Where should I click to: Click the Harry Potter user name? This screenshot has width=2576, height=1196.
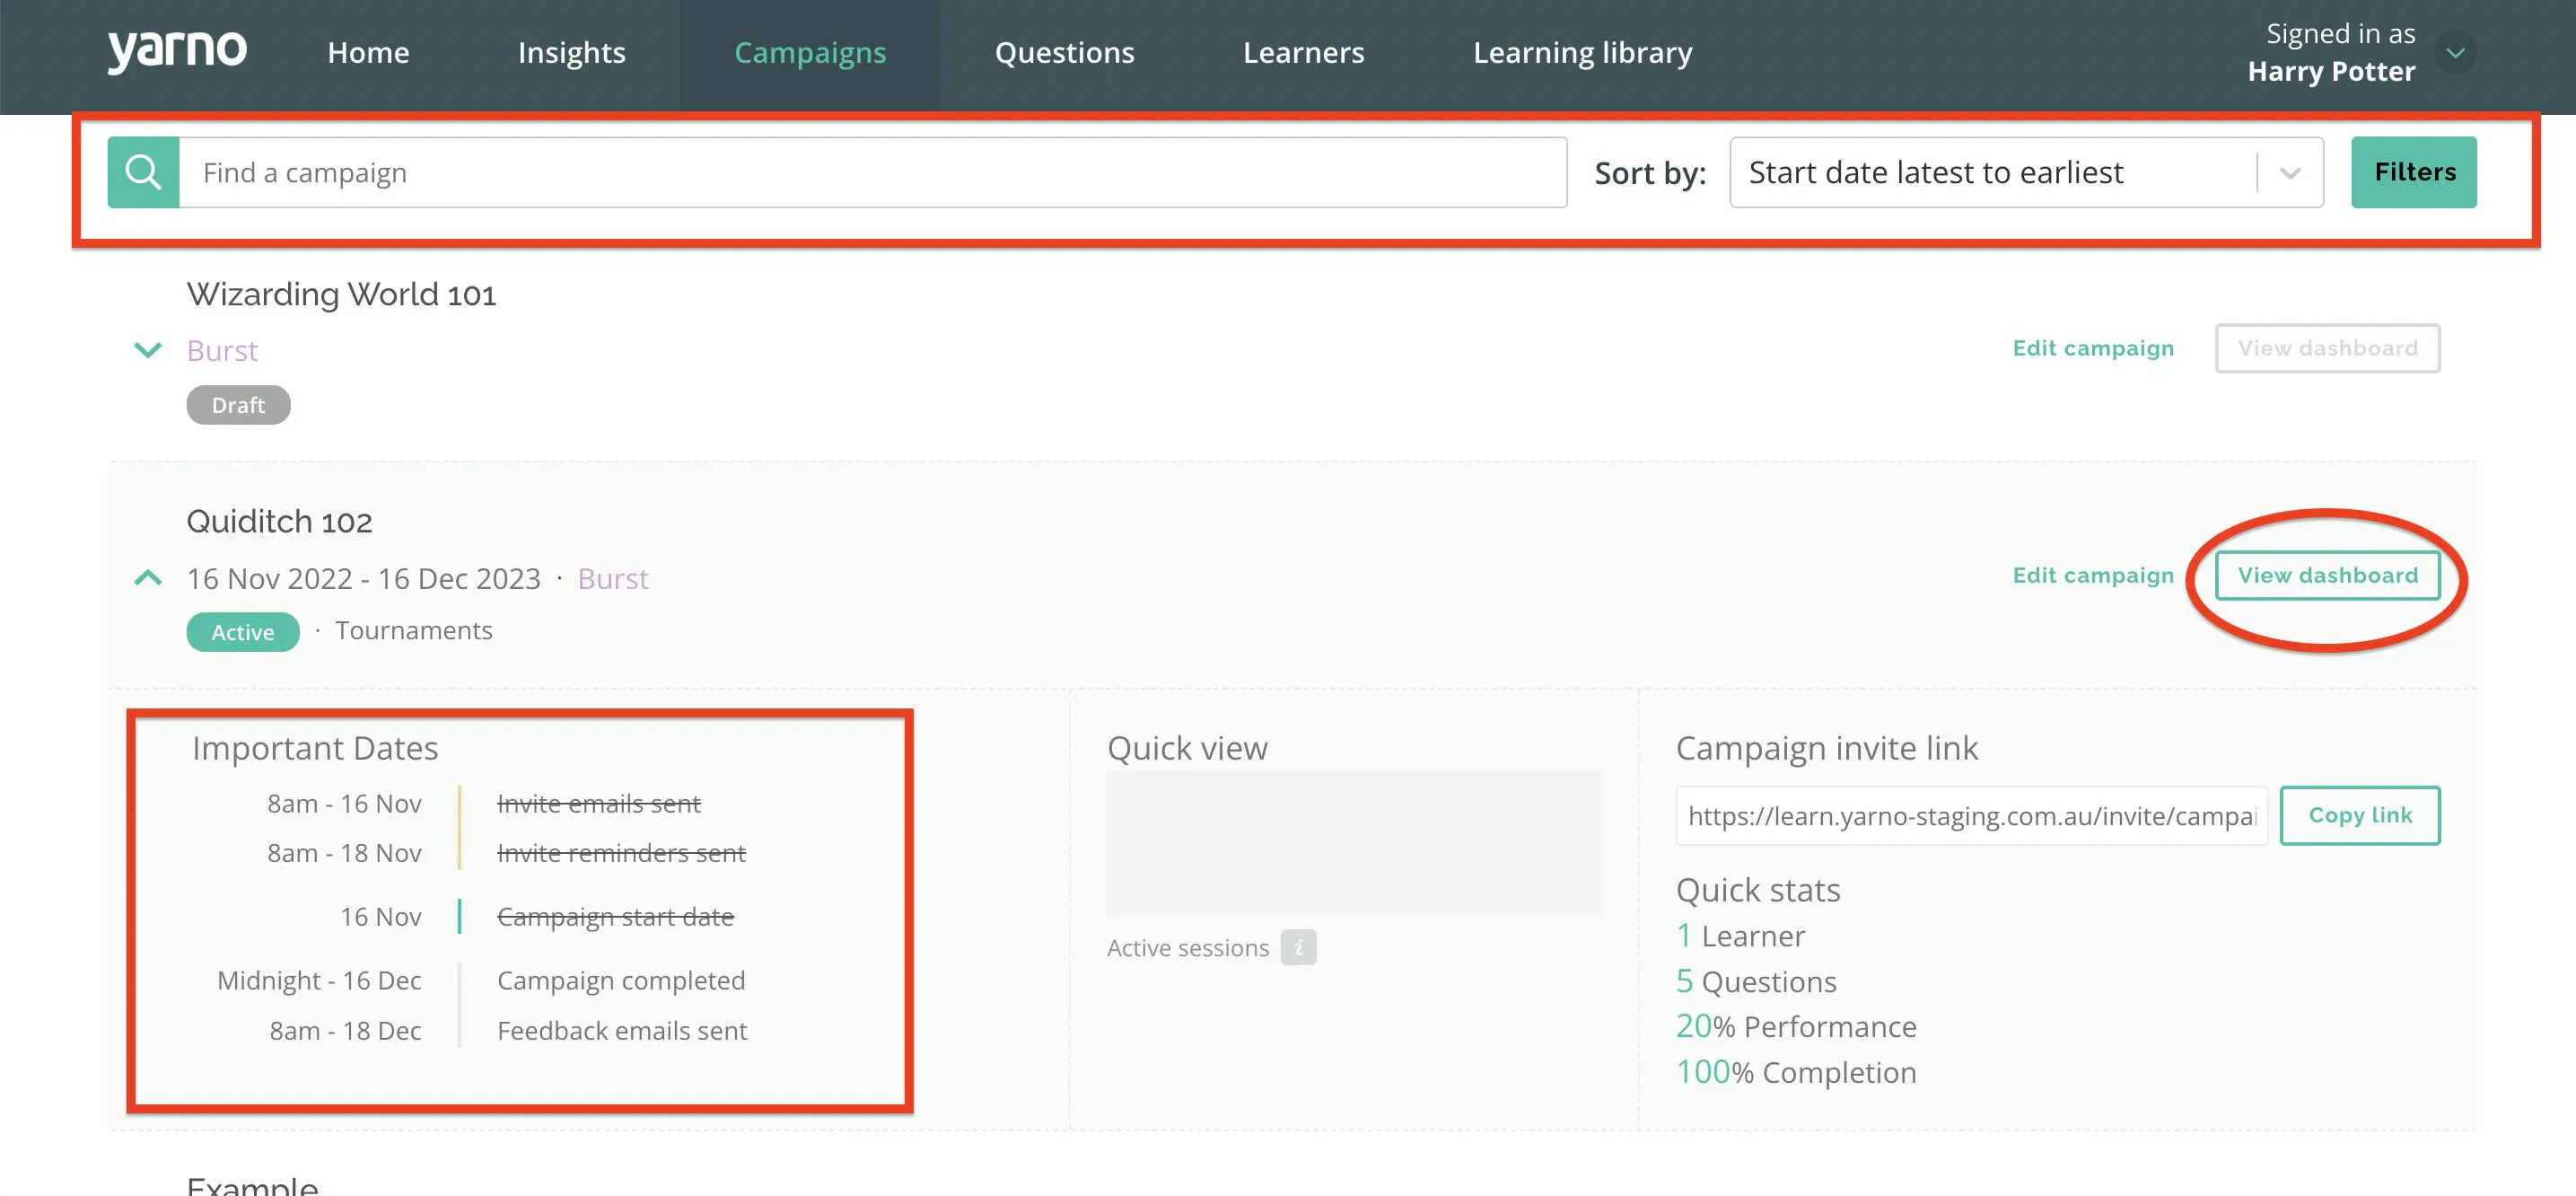coord(2331,71)
